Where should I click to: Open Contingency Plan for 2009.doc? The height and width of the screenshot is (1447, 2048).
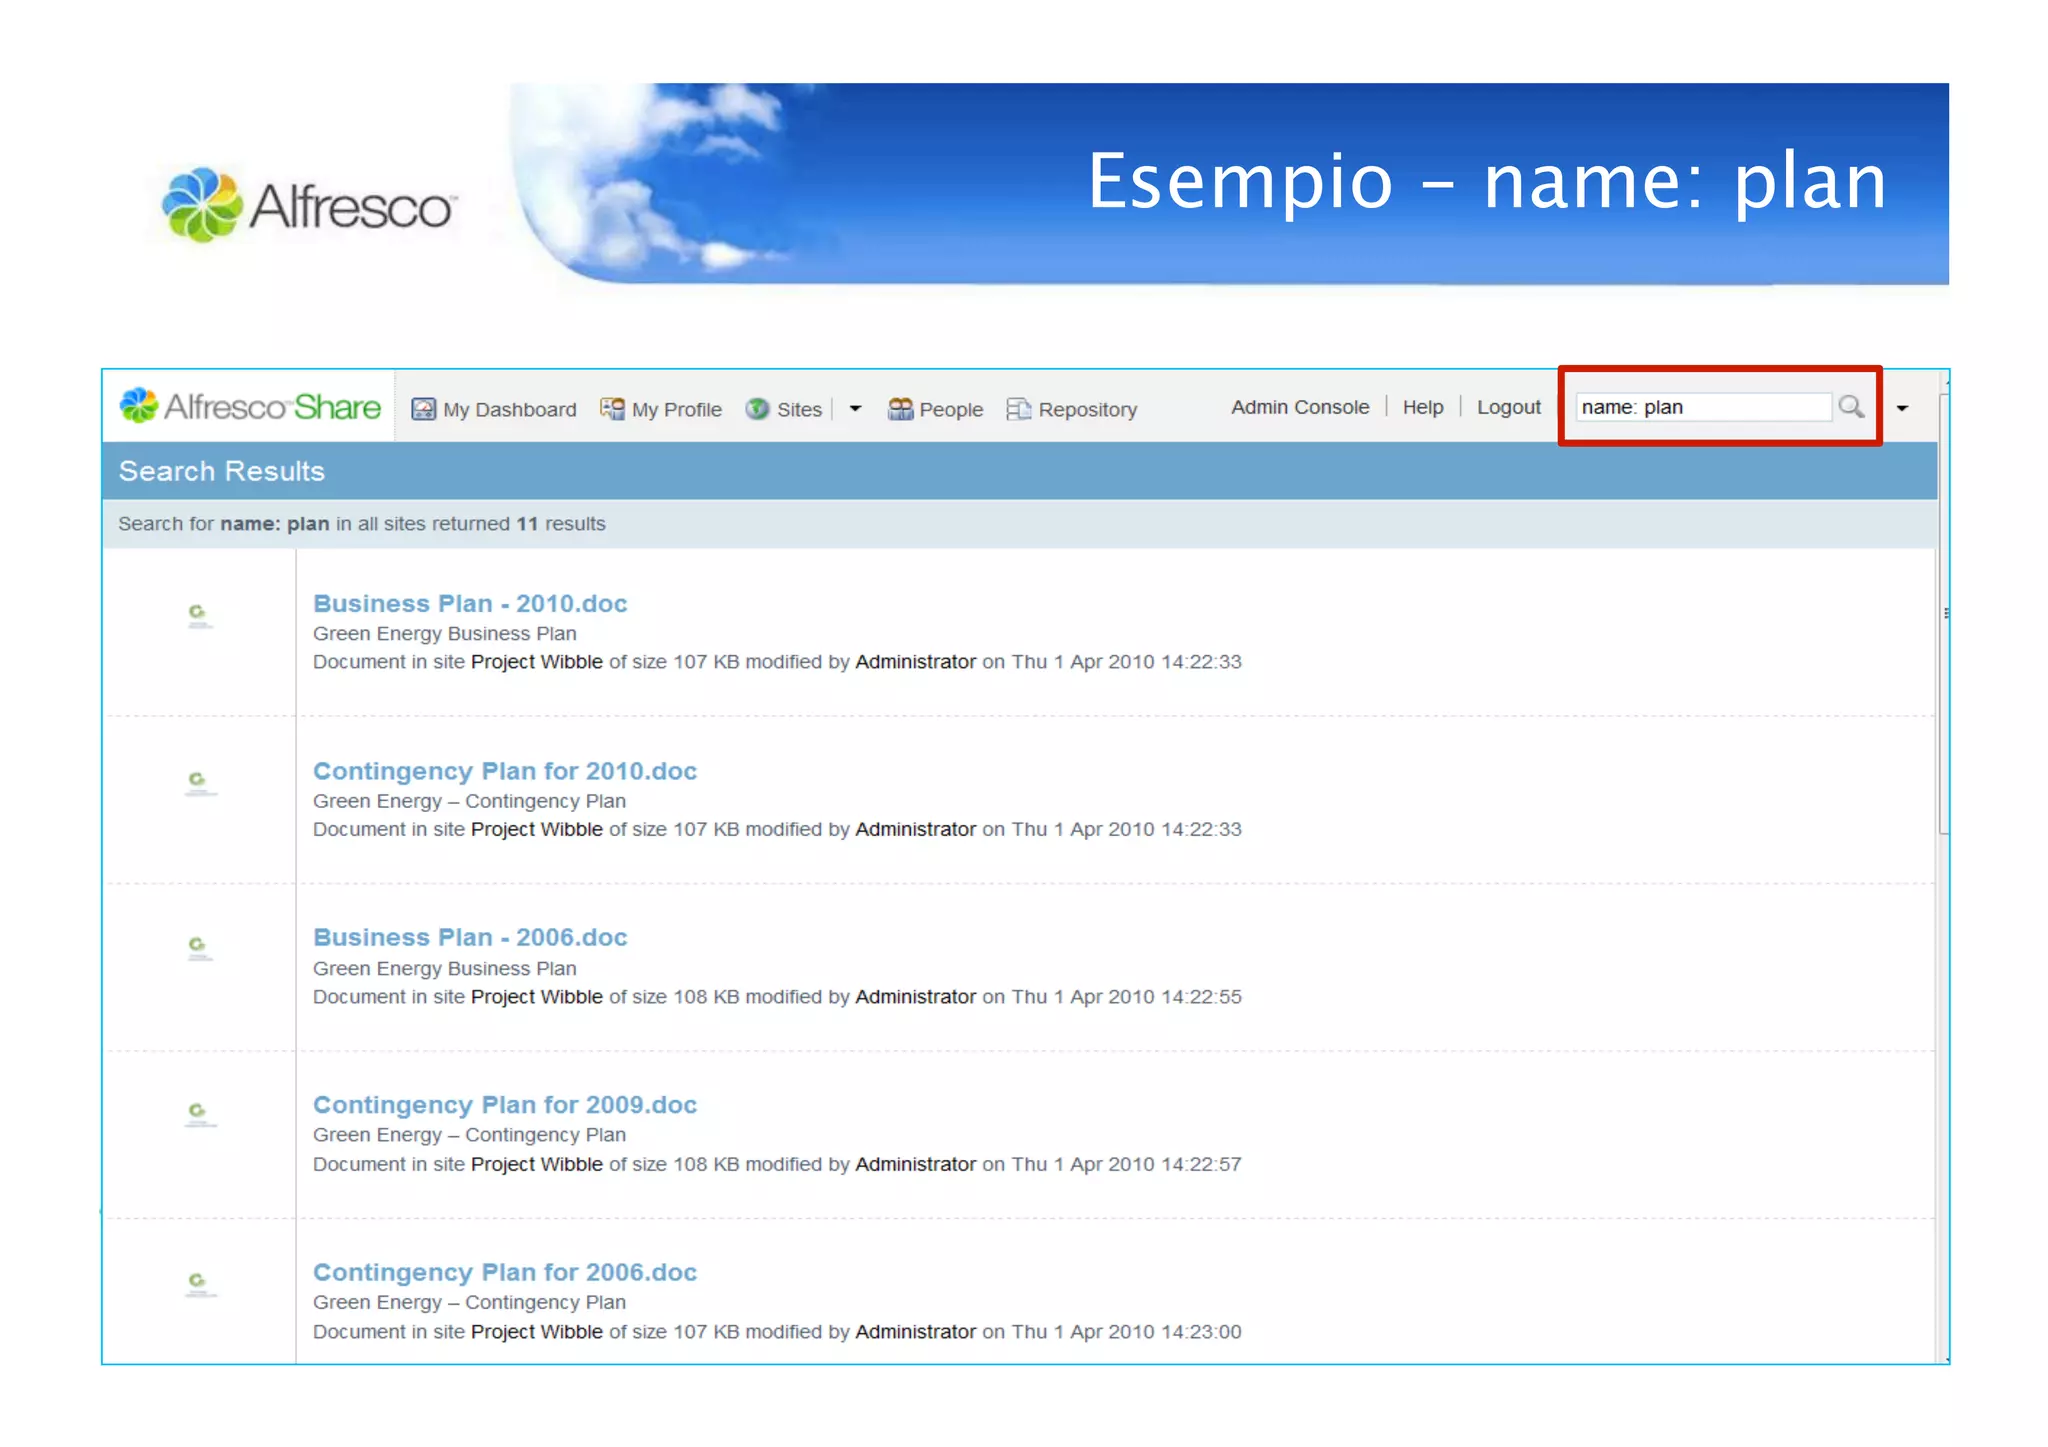click(x=505, y=1105)
